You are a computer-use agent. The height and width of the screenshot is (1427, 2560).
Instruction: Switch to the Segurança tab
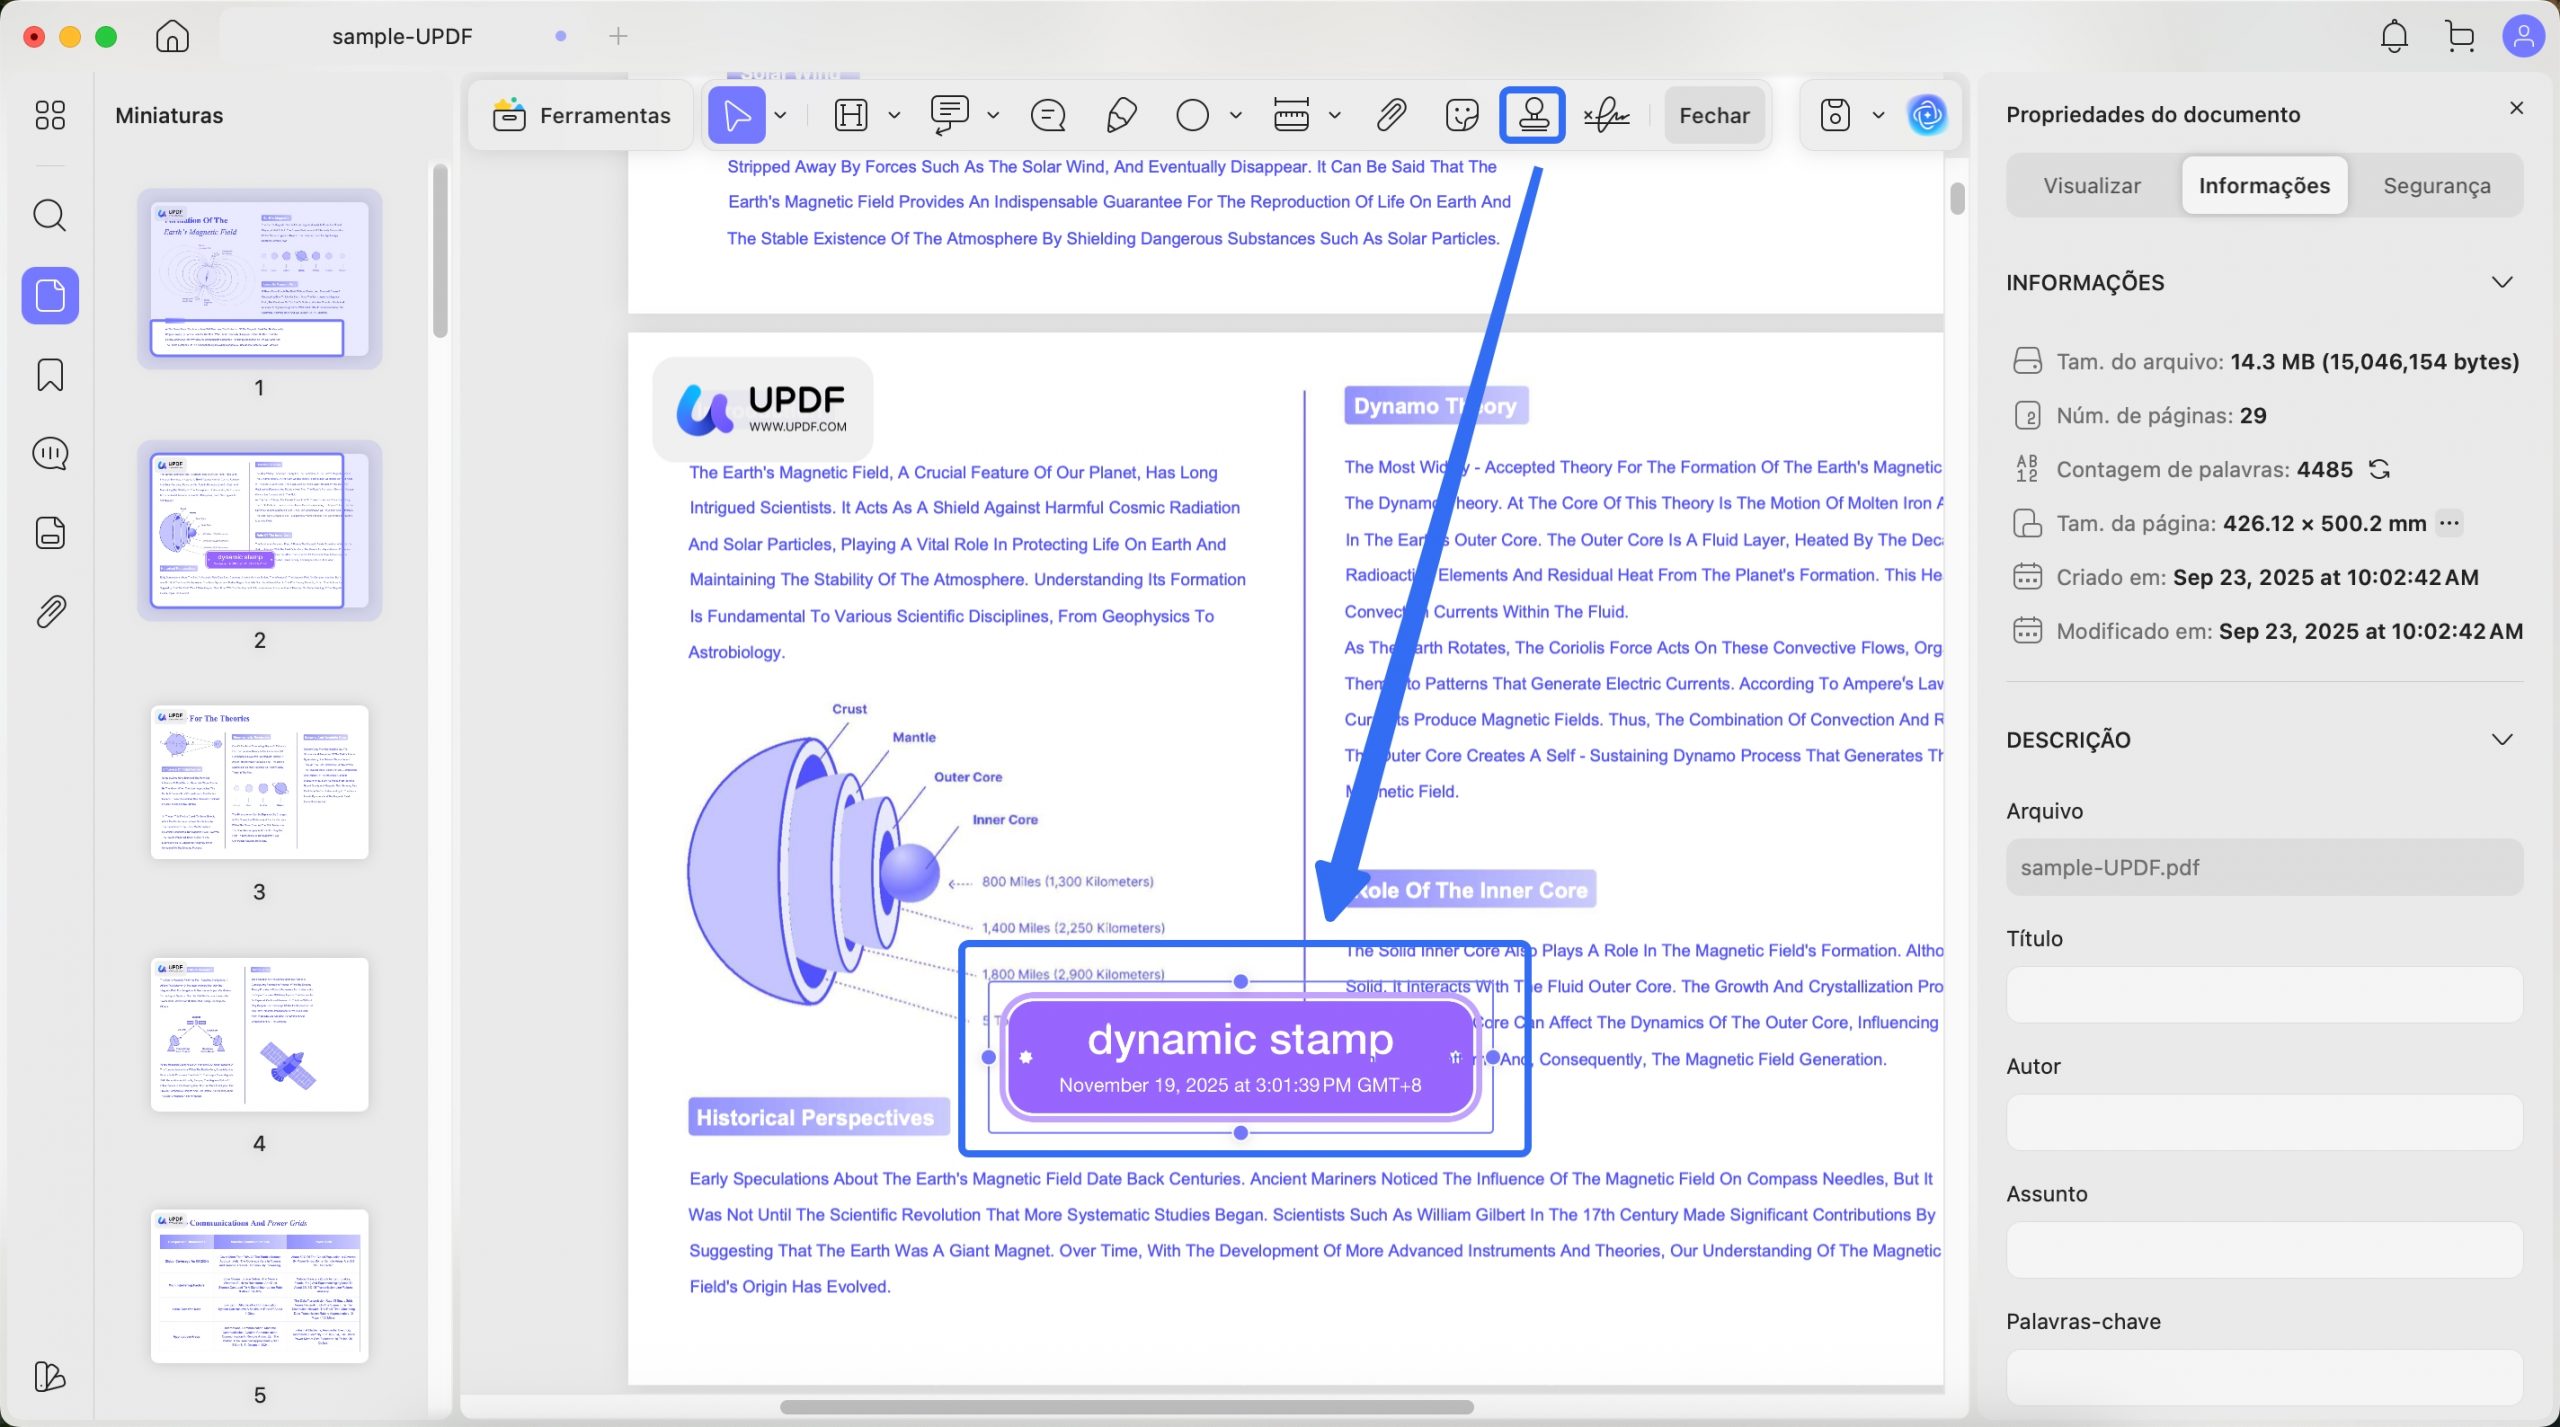(2437, 185)
